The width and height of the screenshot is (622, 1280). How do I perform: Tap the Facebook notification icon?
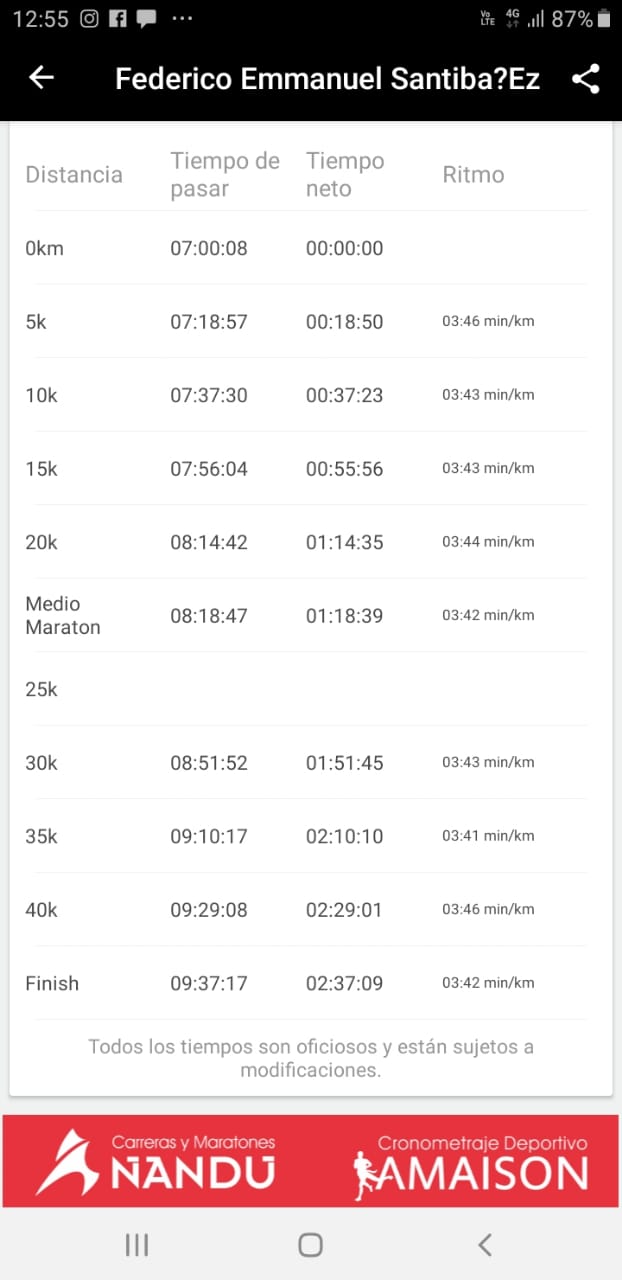(118, 18)
